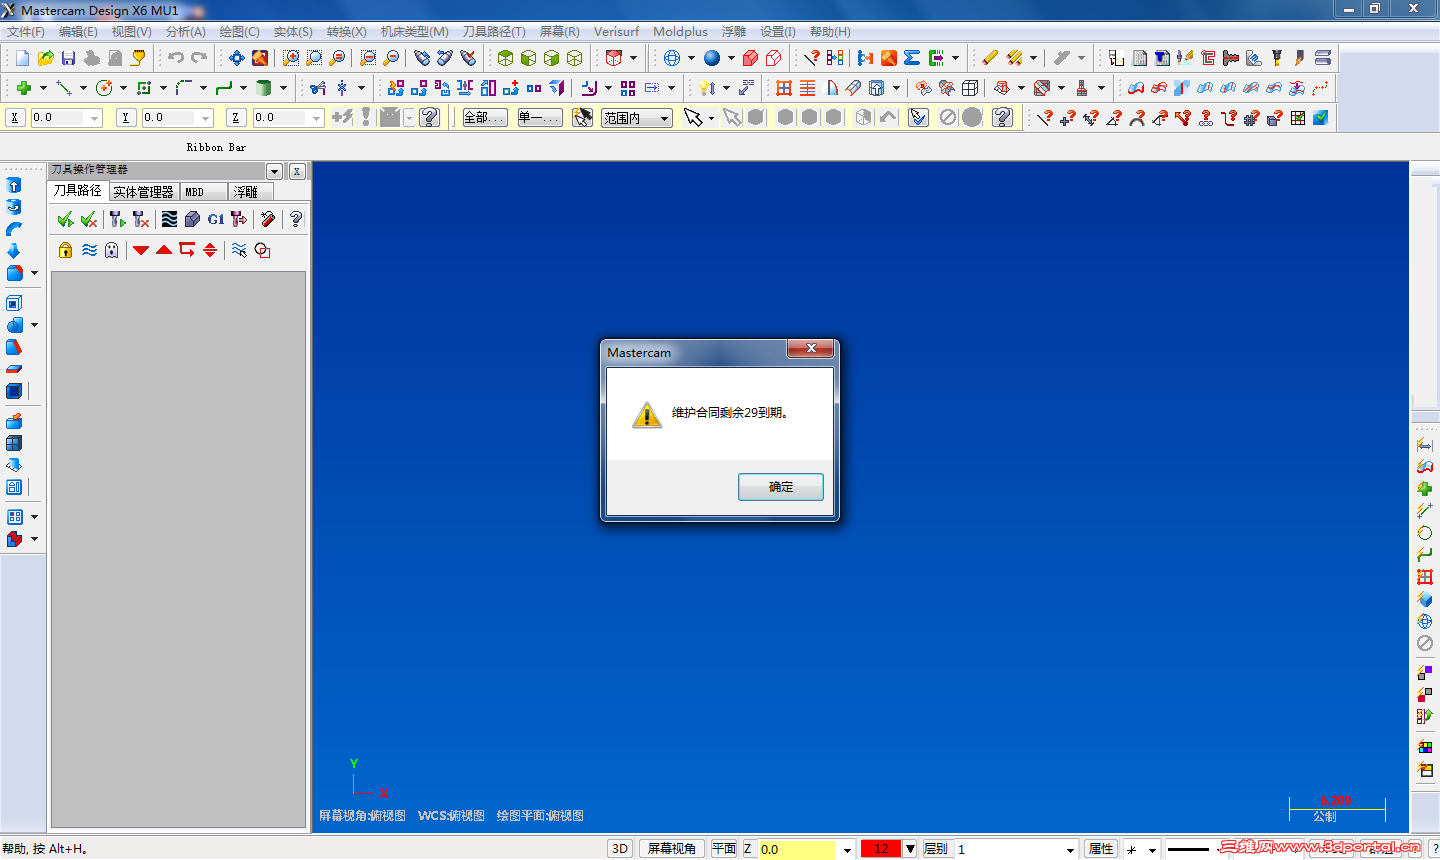Activate the Delete entities tool
This screenshot has width=1440, height=860.
click(x=990, y=57)
